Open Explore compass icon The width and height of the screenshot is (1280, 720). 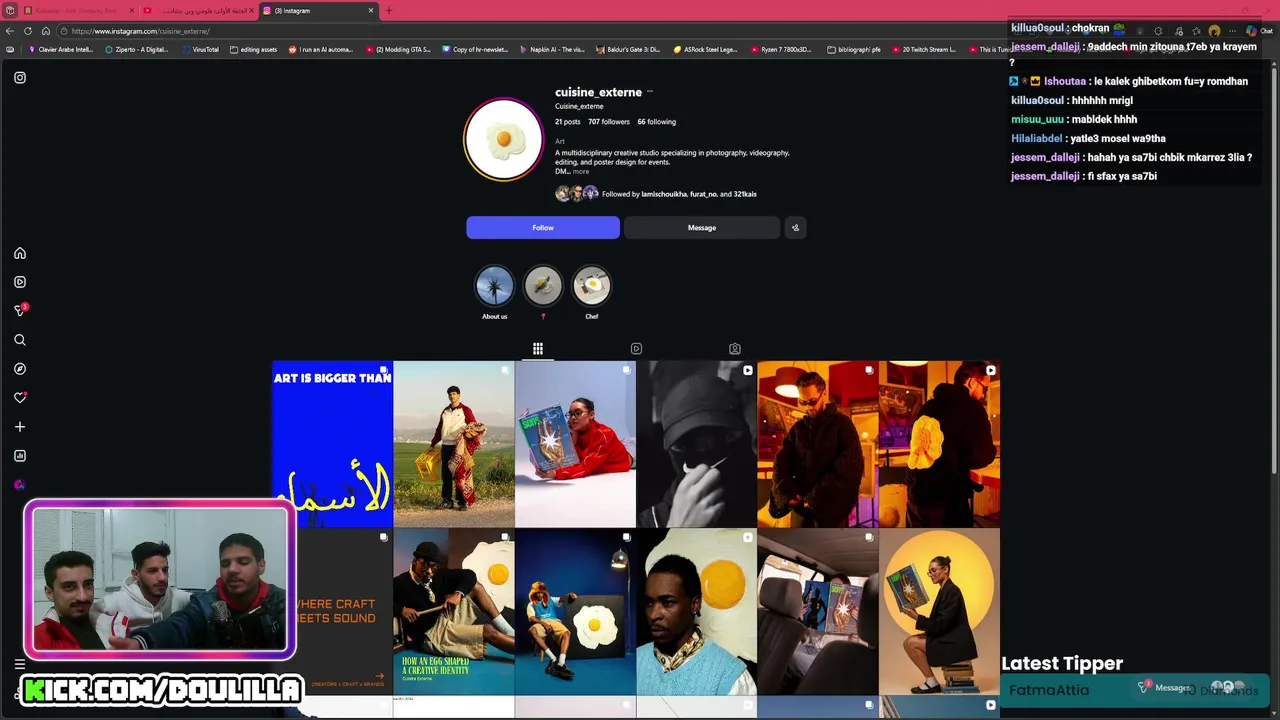pyautogui.click(x=20, y=369)
